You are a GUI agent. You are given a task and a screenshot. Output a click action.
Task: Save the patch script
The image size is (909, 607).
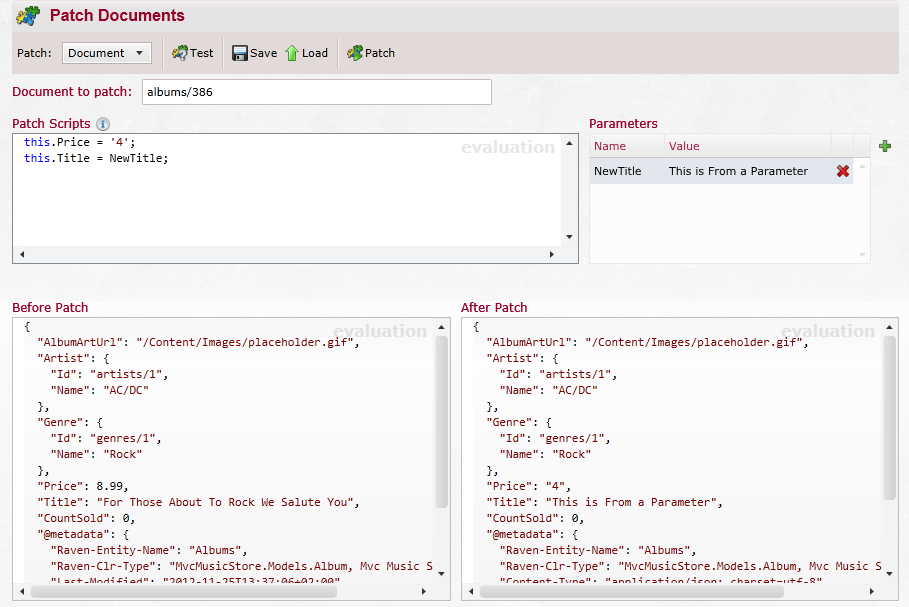pos(254,53)
